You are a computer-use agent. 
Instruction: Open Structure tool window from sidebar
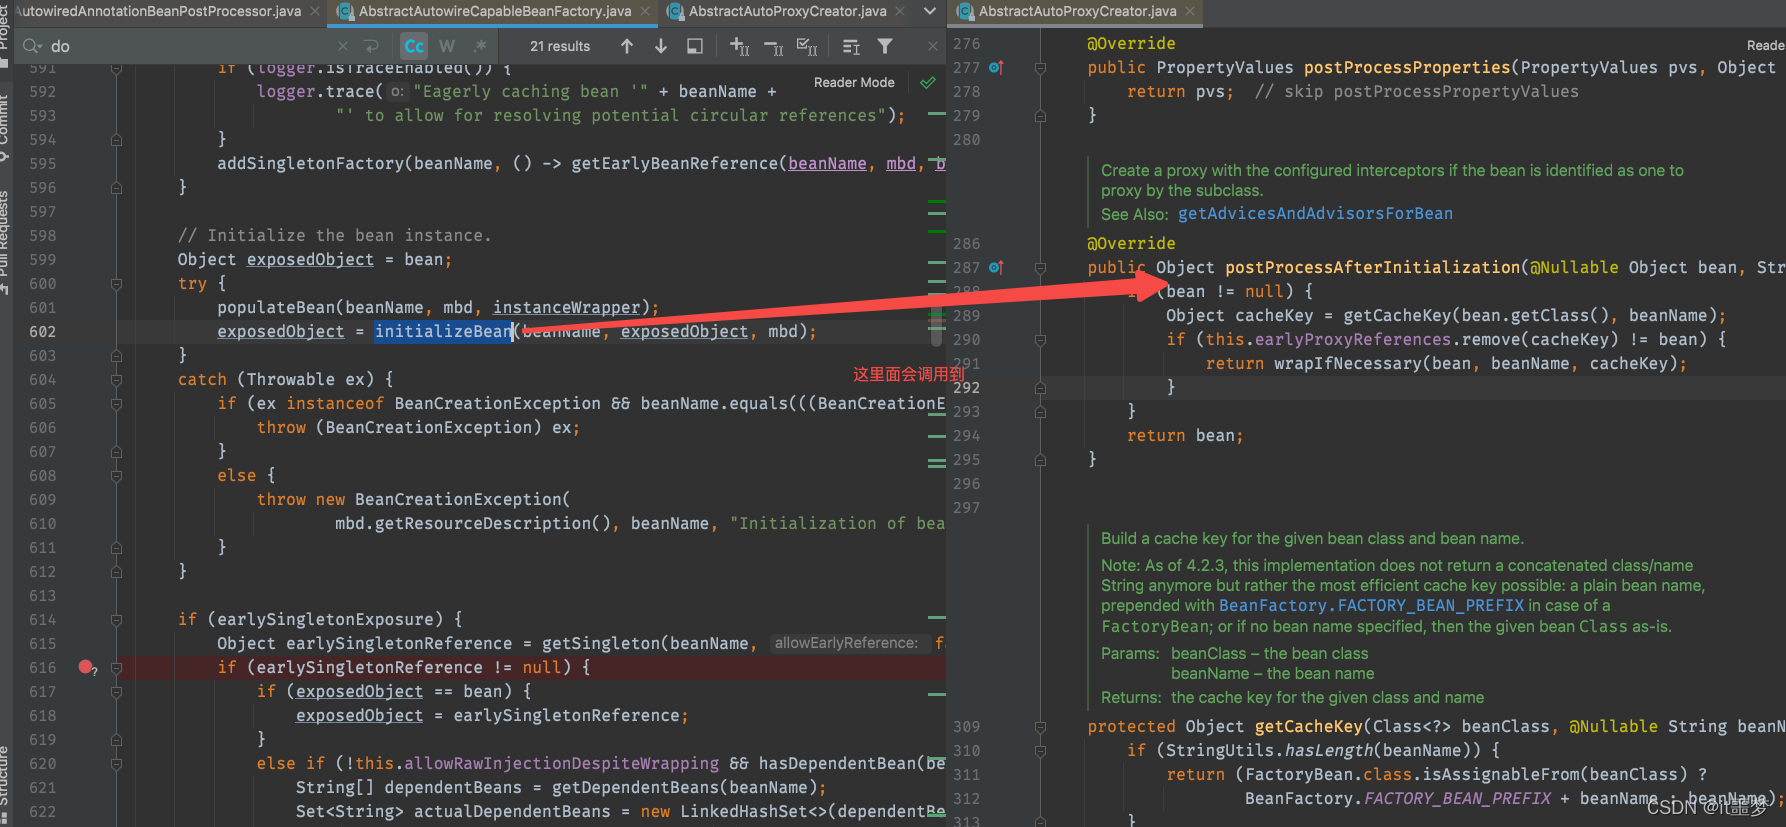point(5,784)
